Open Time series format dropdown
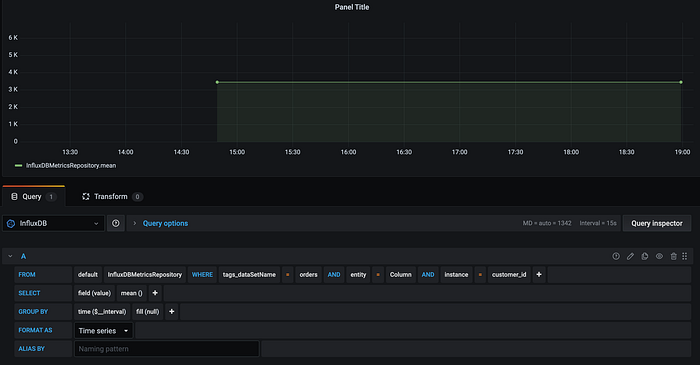 click(104, 331)
